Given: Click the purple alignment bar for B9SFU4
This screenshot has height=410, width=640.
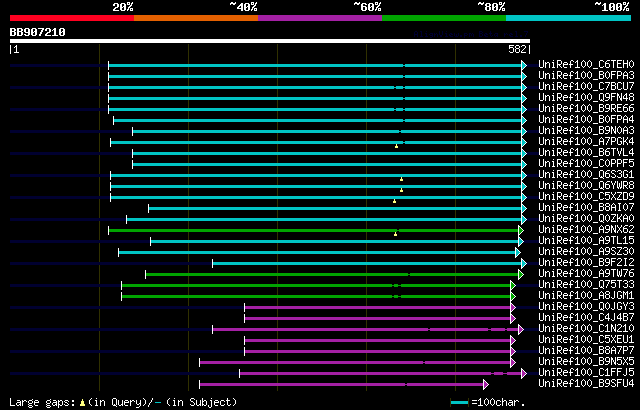Looking at the screenshot, I should coord(344,385).
